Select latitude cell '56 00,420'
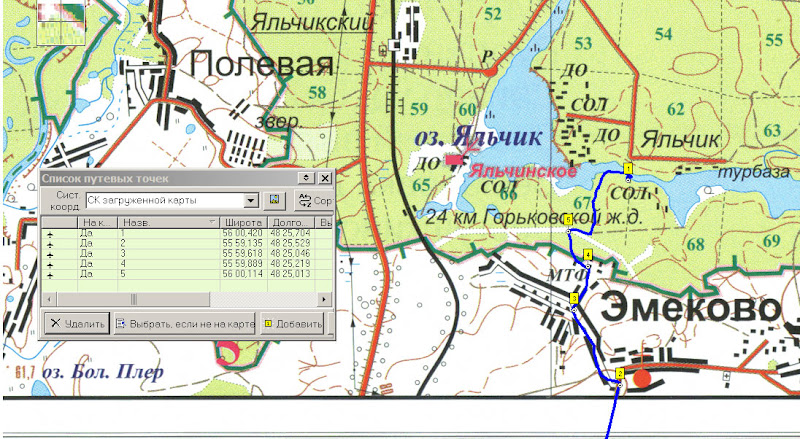Viewport: 800px width, 439px height. [x=242, y=233]
